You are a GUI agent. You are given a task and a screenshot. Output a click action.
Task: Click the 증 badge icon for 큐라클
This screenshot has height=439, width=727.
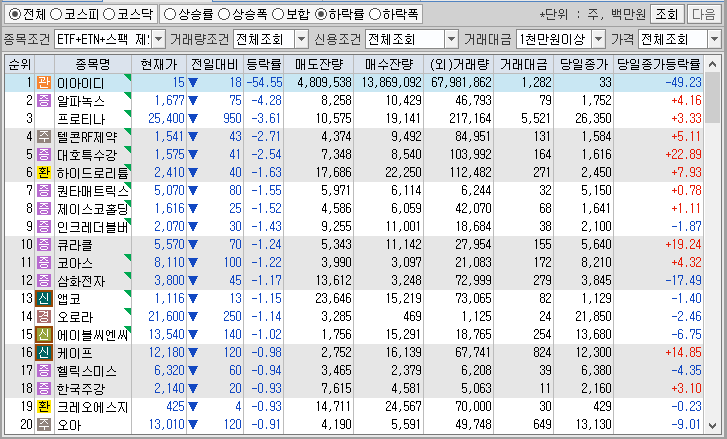[x=44, y=244]
